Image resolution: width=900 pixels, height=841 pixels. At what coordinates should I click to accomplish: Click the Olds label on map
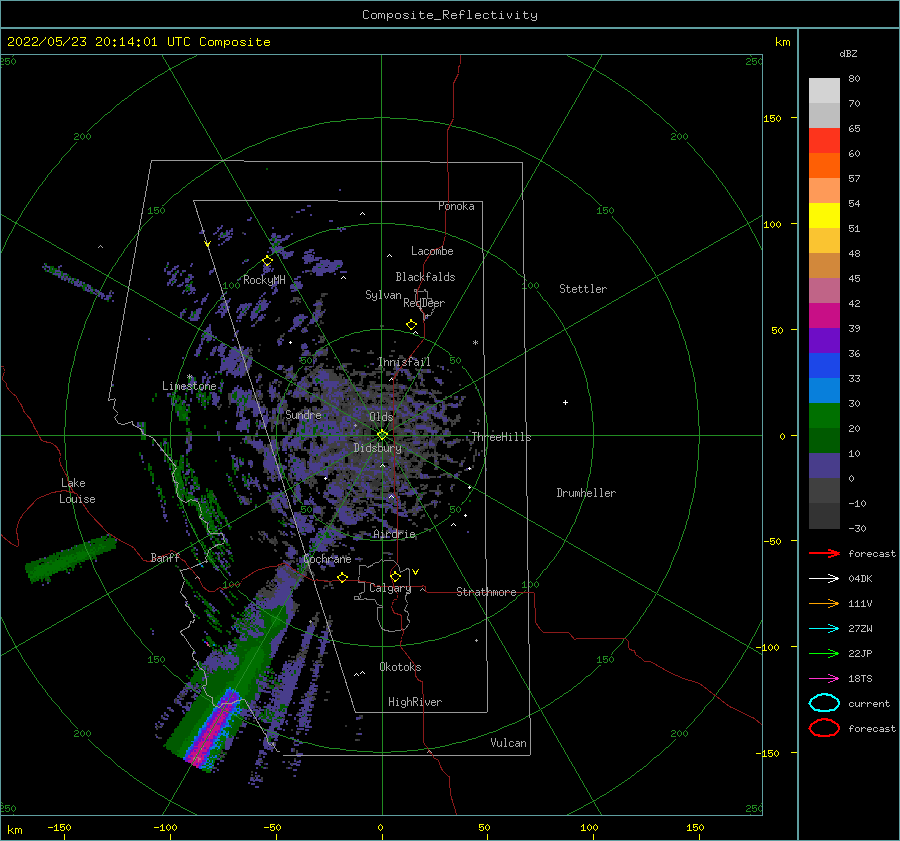pyautogui.click(x=381, y=417)
